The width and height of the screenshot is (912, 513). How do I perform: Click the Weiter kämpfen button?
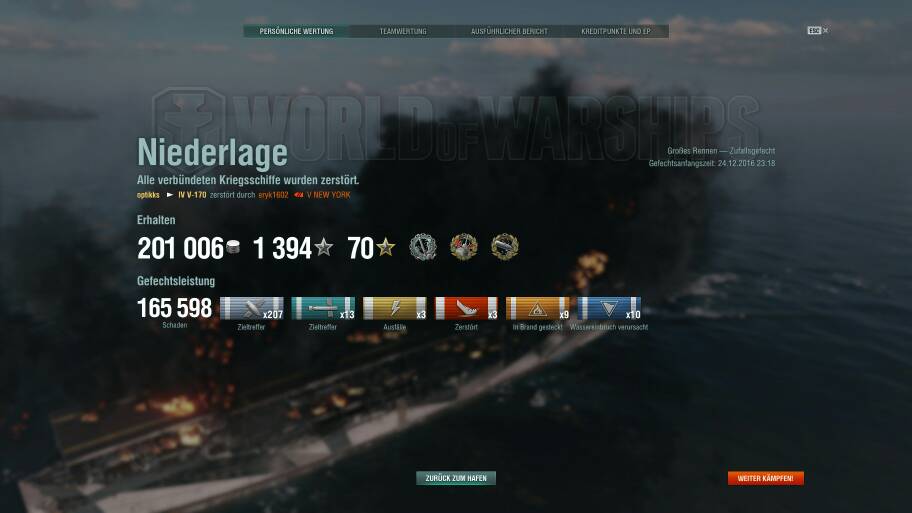pos(765,478)
